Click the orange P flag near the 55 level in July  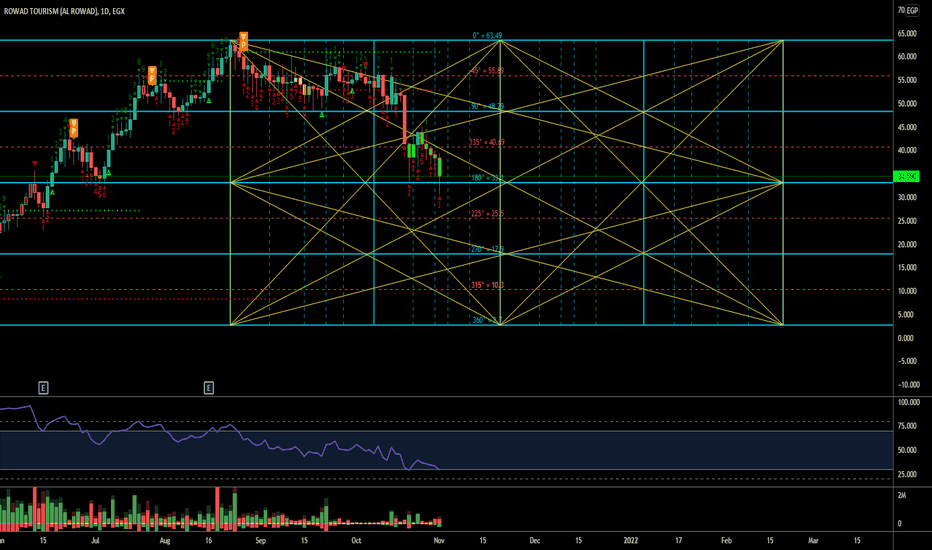pyautogui.click(x=152, y=75)
